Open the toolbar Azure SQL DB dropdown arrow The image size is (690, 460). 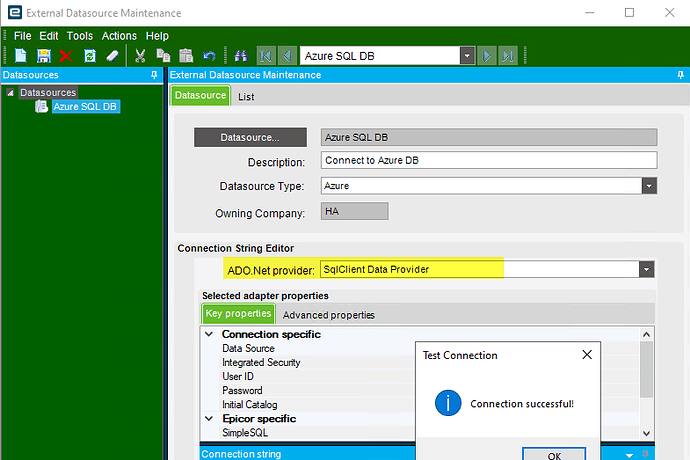(467, 56)
